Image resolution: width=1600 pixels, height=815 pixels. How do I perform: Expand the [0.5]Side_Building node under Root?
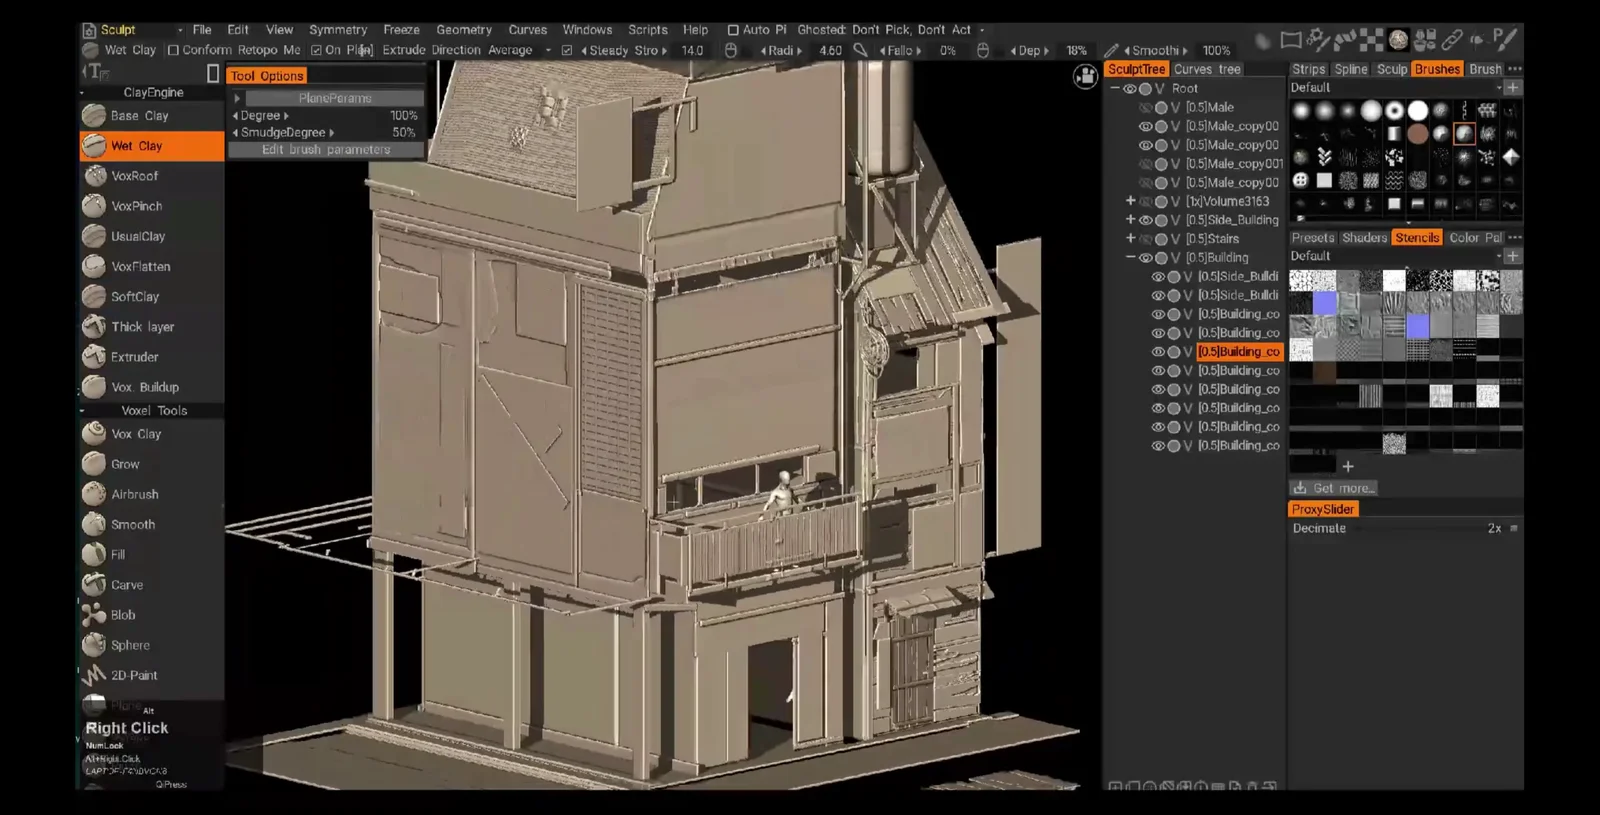point(1131,220)
